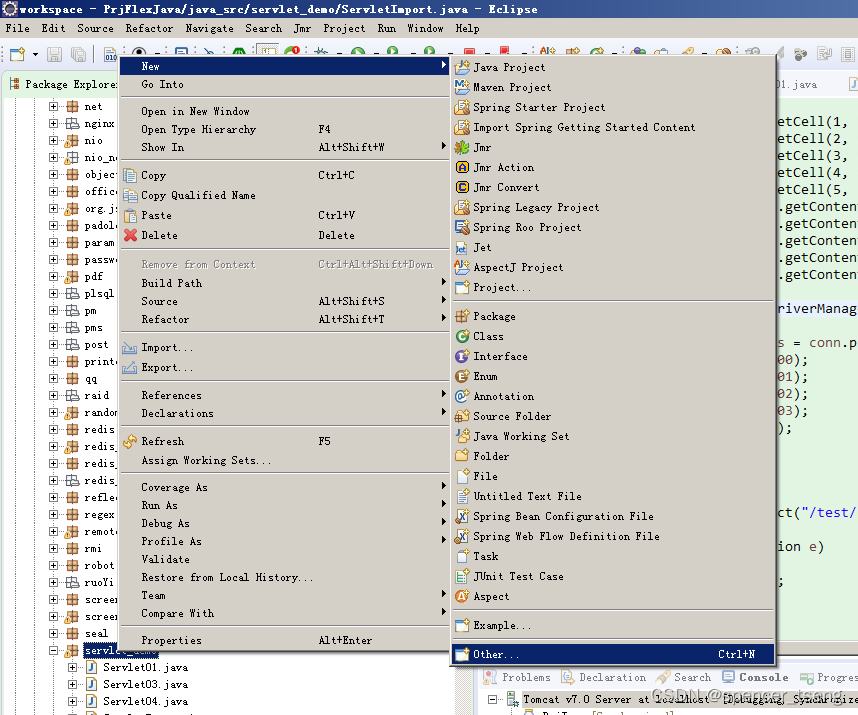This screenshot has width=858, height=715.
Task: Expand the pdf package node
Action: [53, 276]
